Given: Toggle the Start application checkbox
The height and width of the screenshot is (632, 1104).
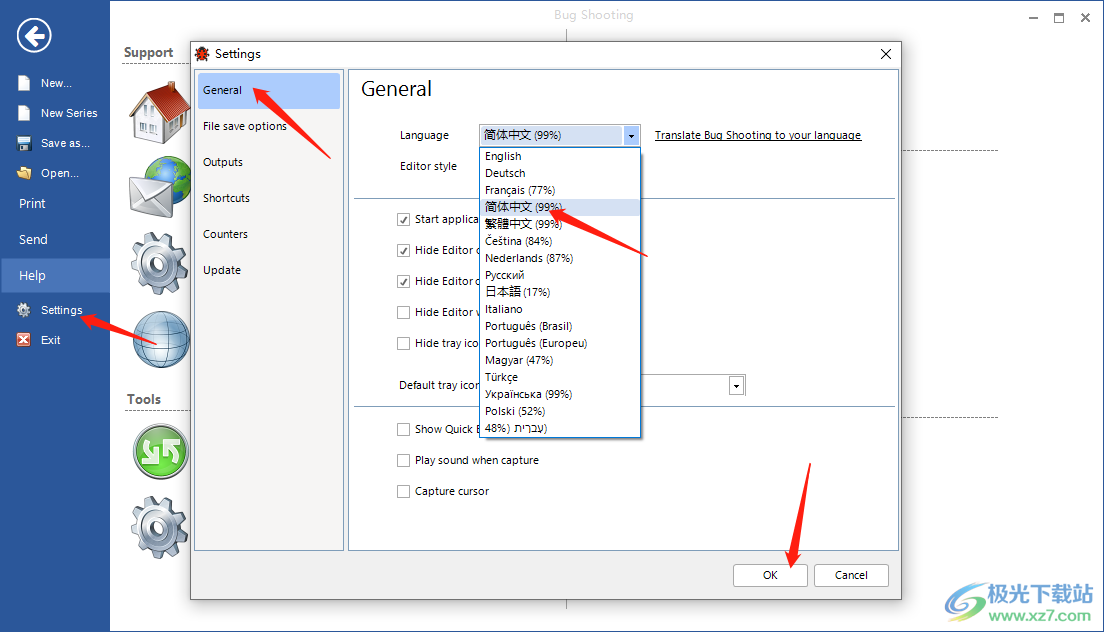Looking at the screenshot, I should (403, 220).
